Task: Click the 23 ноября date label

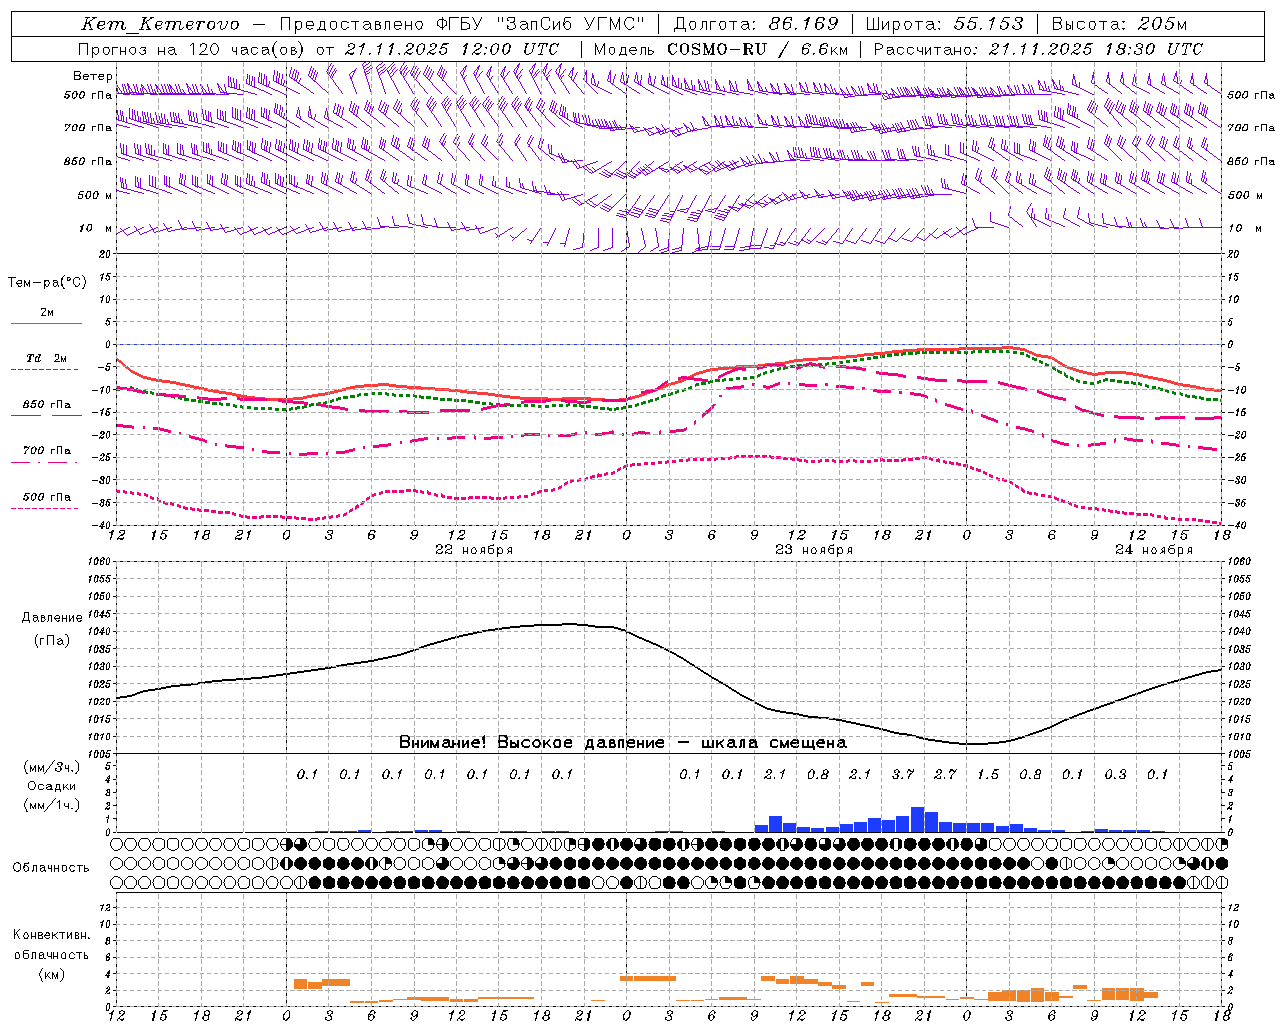Action: (814, 550)
